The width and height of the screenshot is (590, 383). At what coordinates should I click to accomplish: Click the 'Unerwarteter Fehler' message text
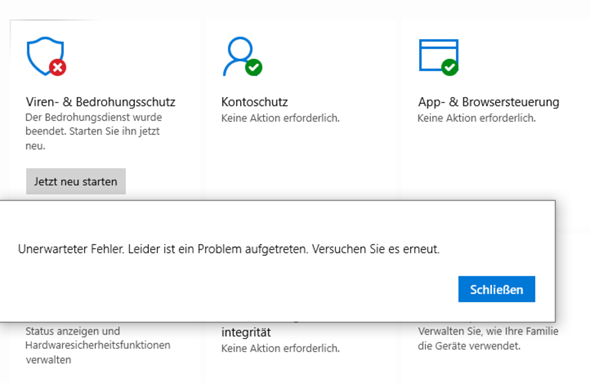[x=228, y=249]
